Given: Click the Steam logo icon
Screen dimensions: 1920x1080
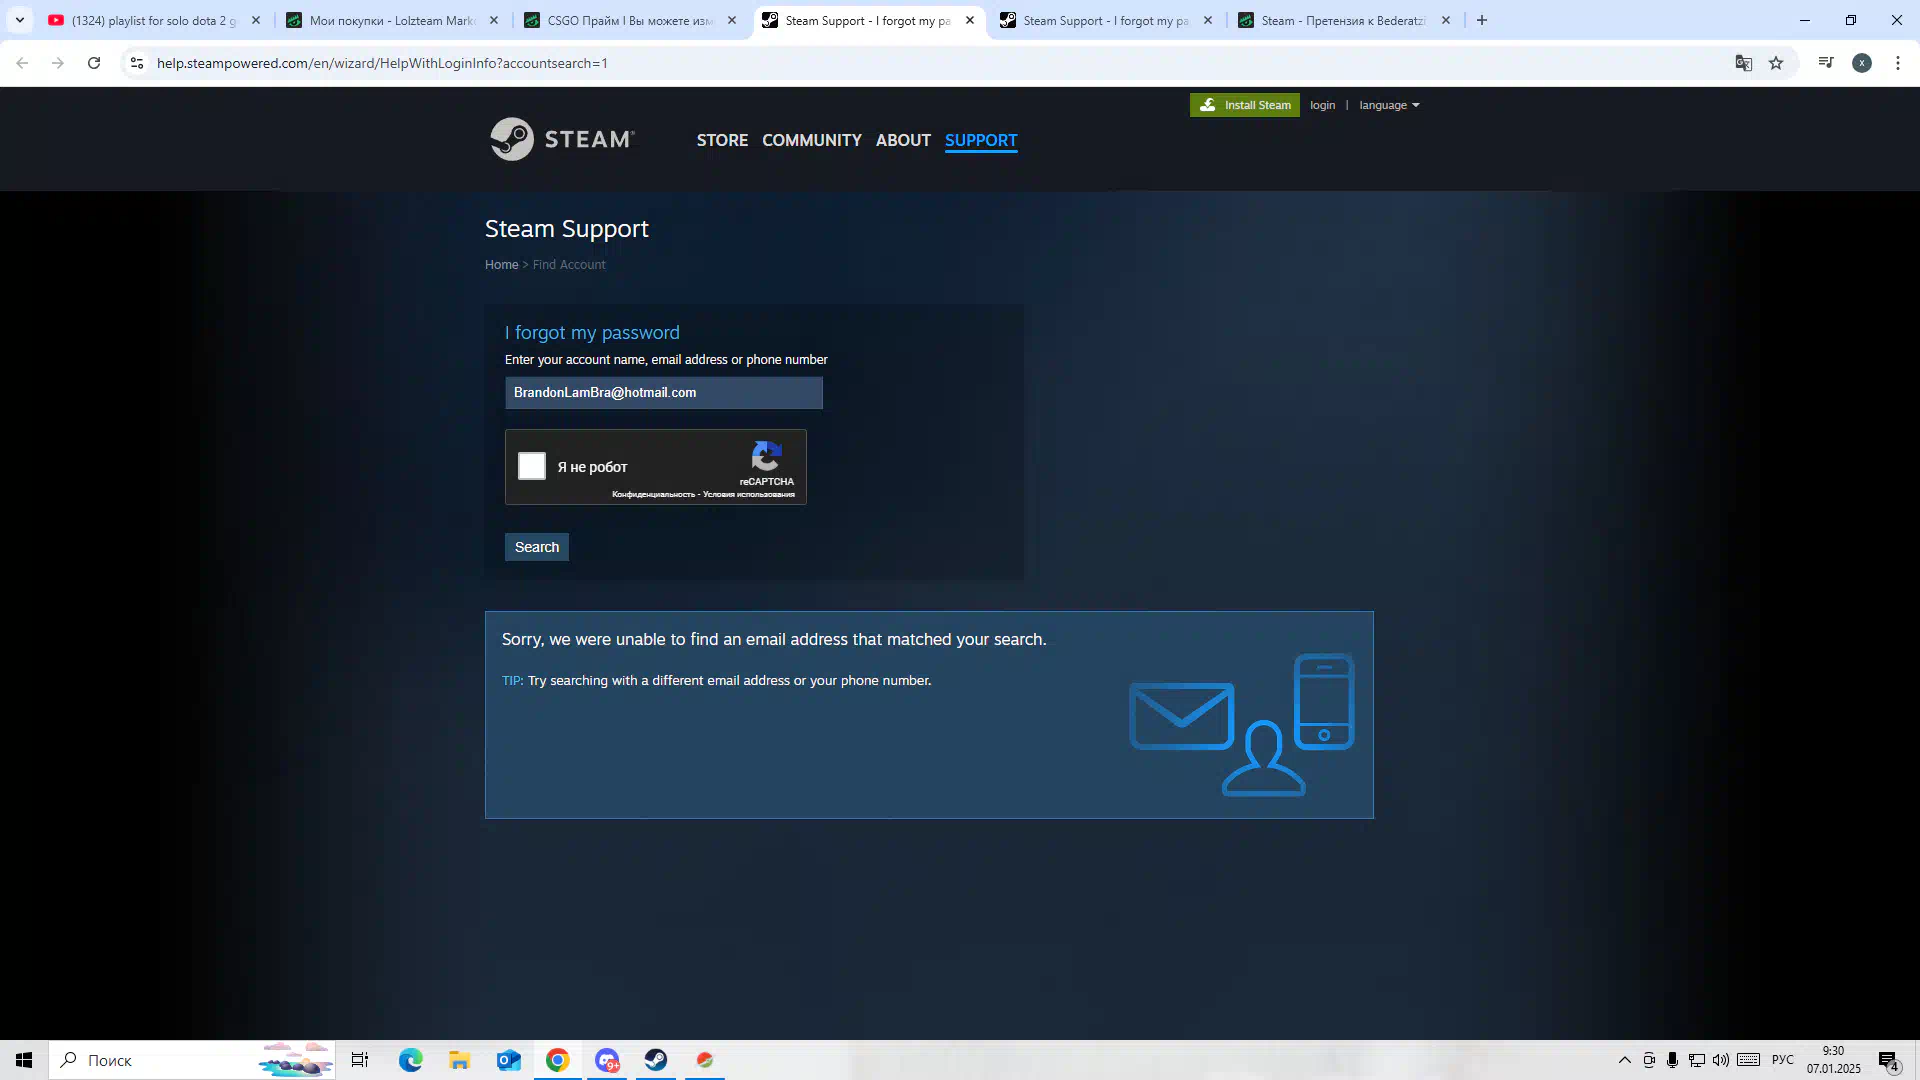Looking at the screenshot, I should pos(512,139).
